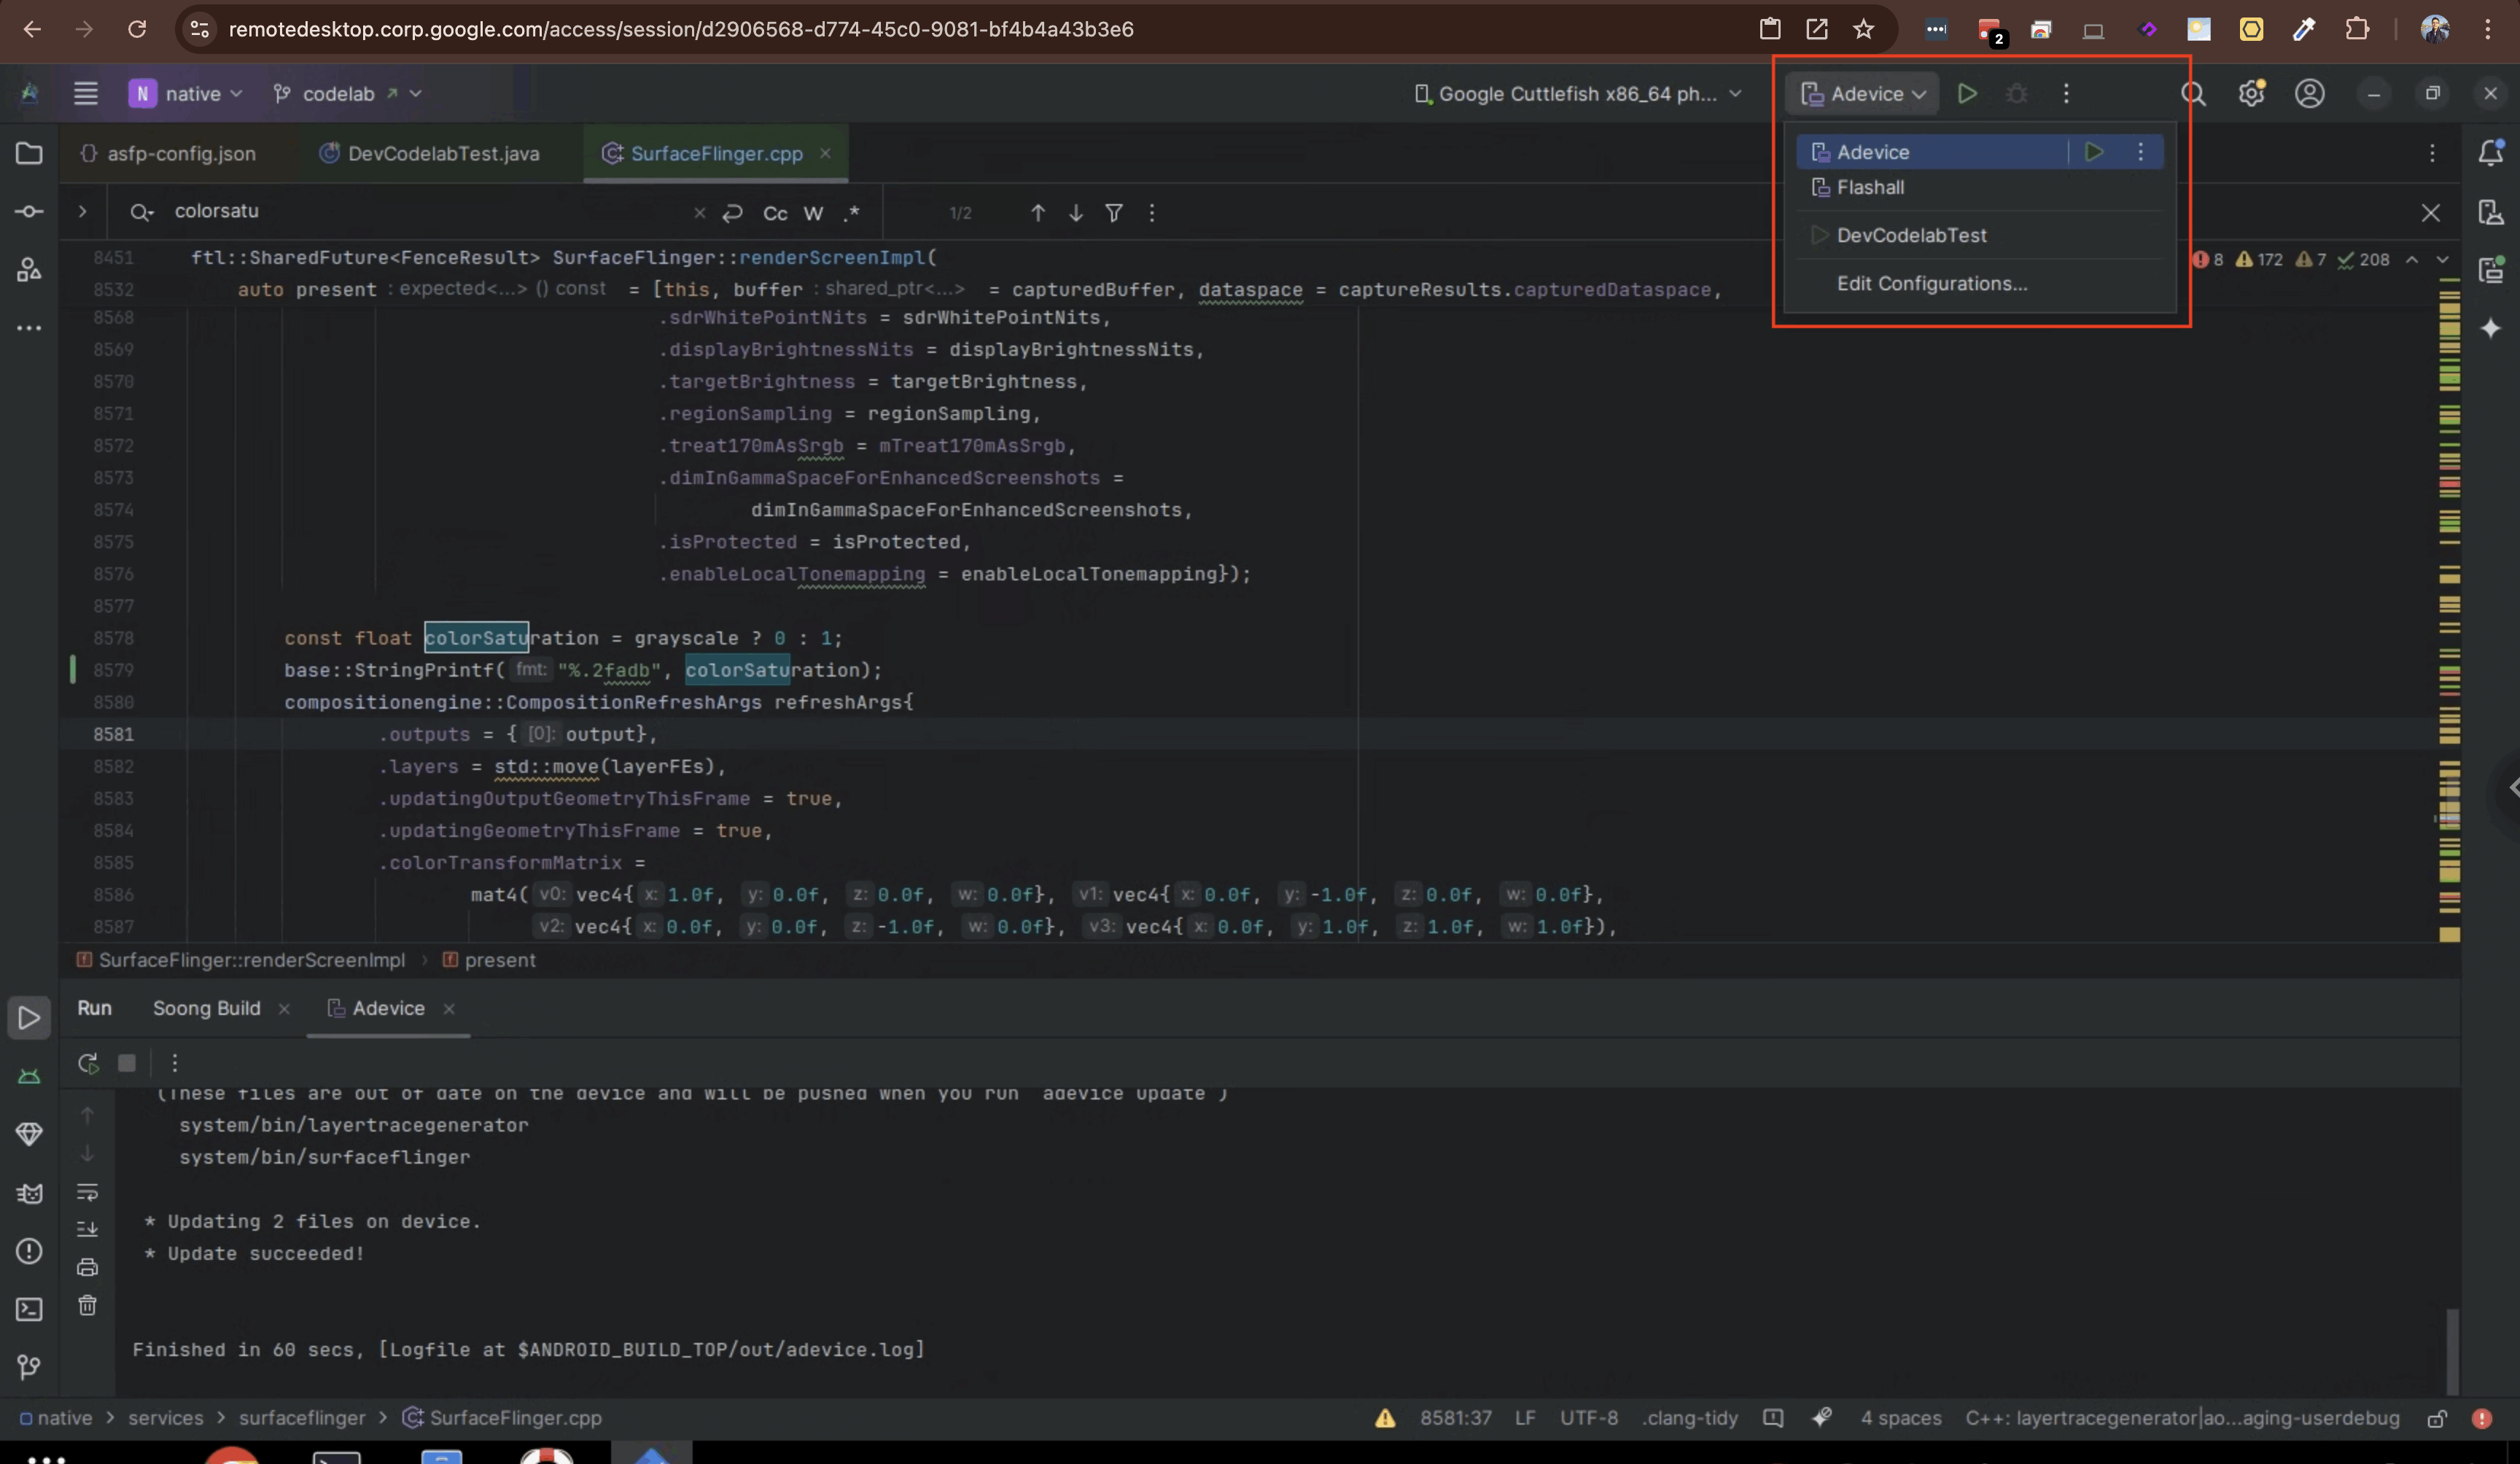
Task: Toggle Match Case (Cc) in search bar
Action: (x=775, y=213)
